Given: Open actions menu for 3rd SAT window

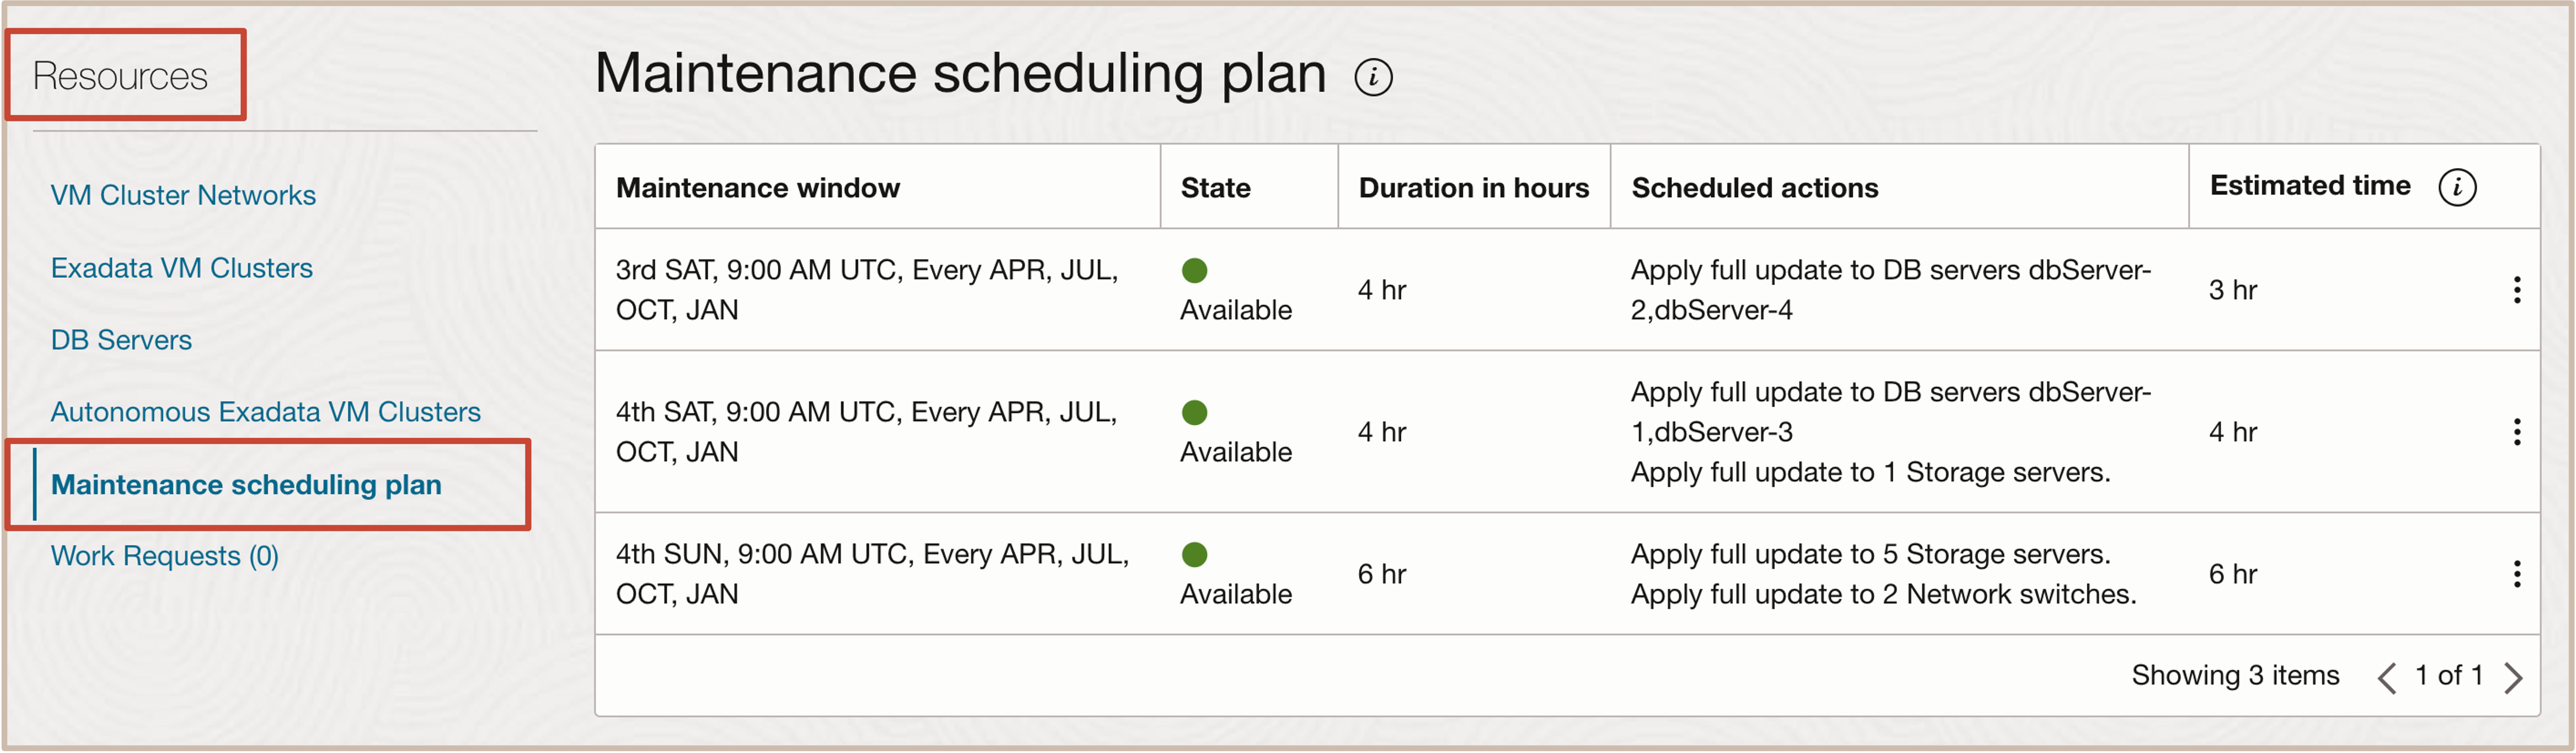Looking at the screenshot, I should pyautogui.click(x=2516, y=290).
